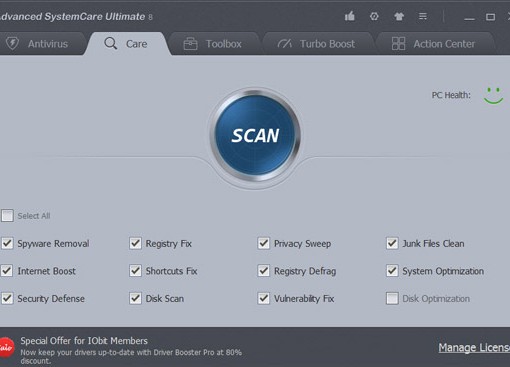Image resolution: width=510 pixels, height=367 pixels.
Task: Uncheck Spyware Removal
Action: click(x=7, y=243)
